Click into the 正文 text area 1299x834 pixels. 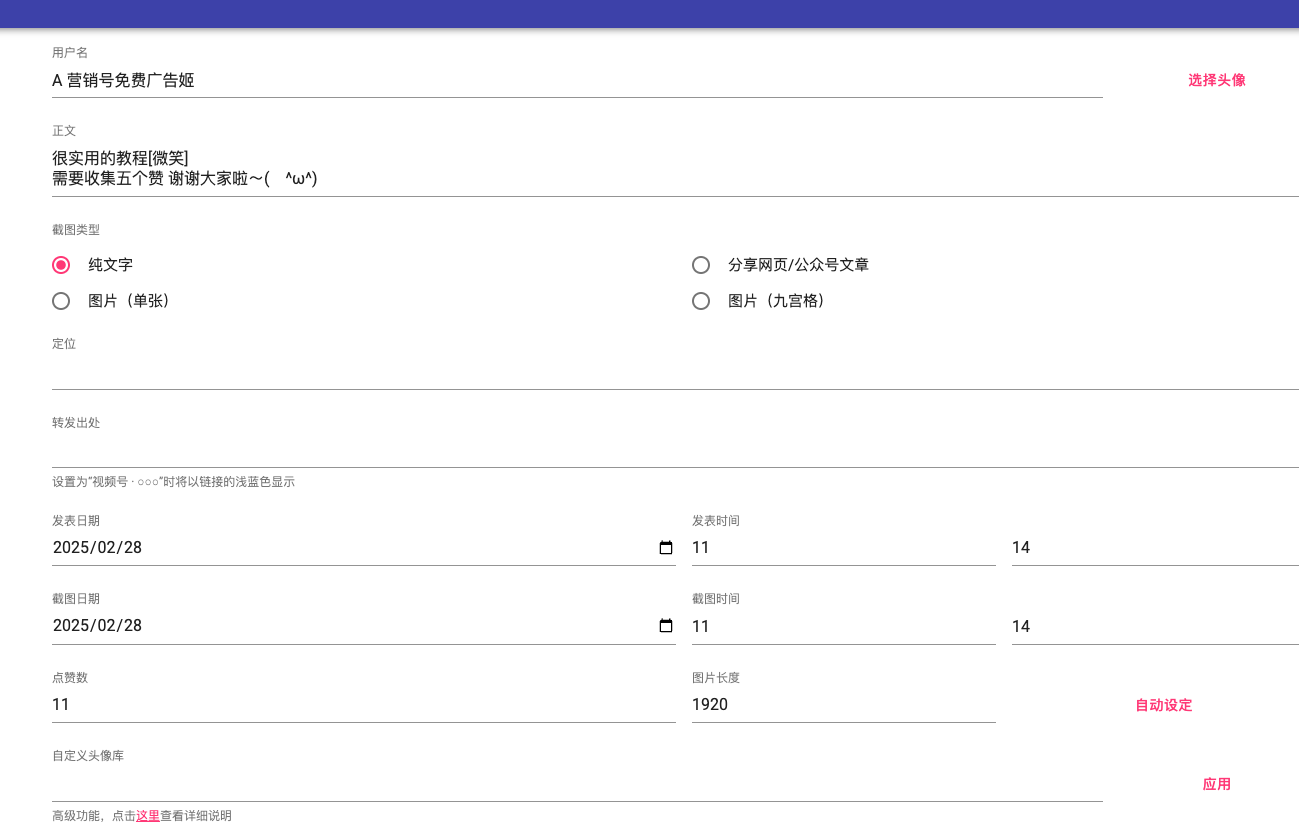(674, 168)
